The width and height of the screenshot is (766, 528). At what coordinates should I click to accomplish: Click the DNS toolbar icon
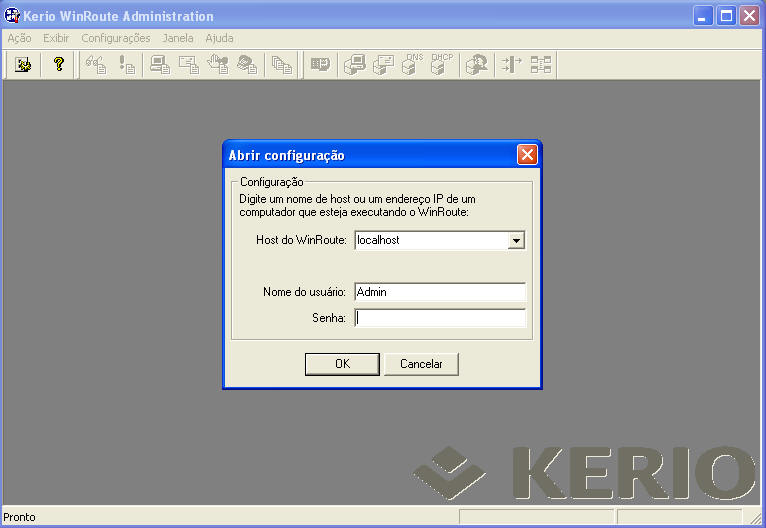pyautogui.click(x=413, y=65)
